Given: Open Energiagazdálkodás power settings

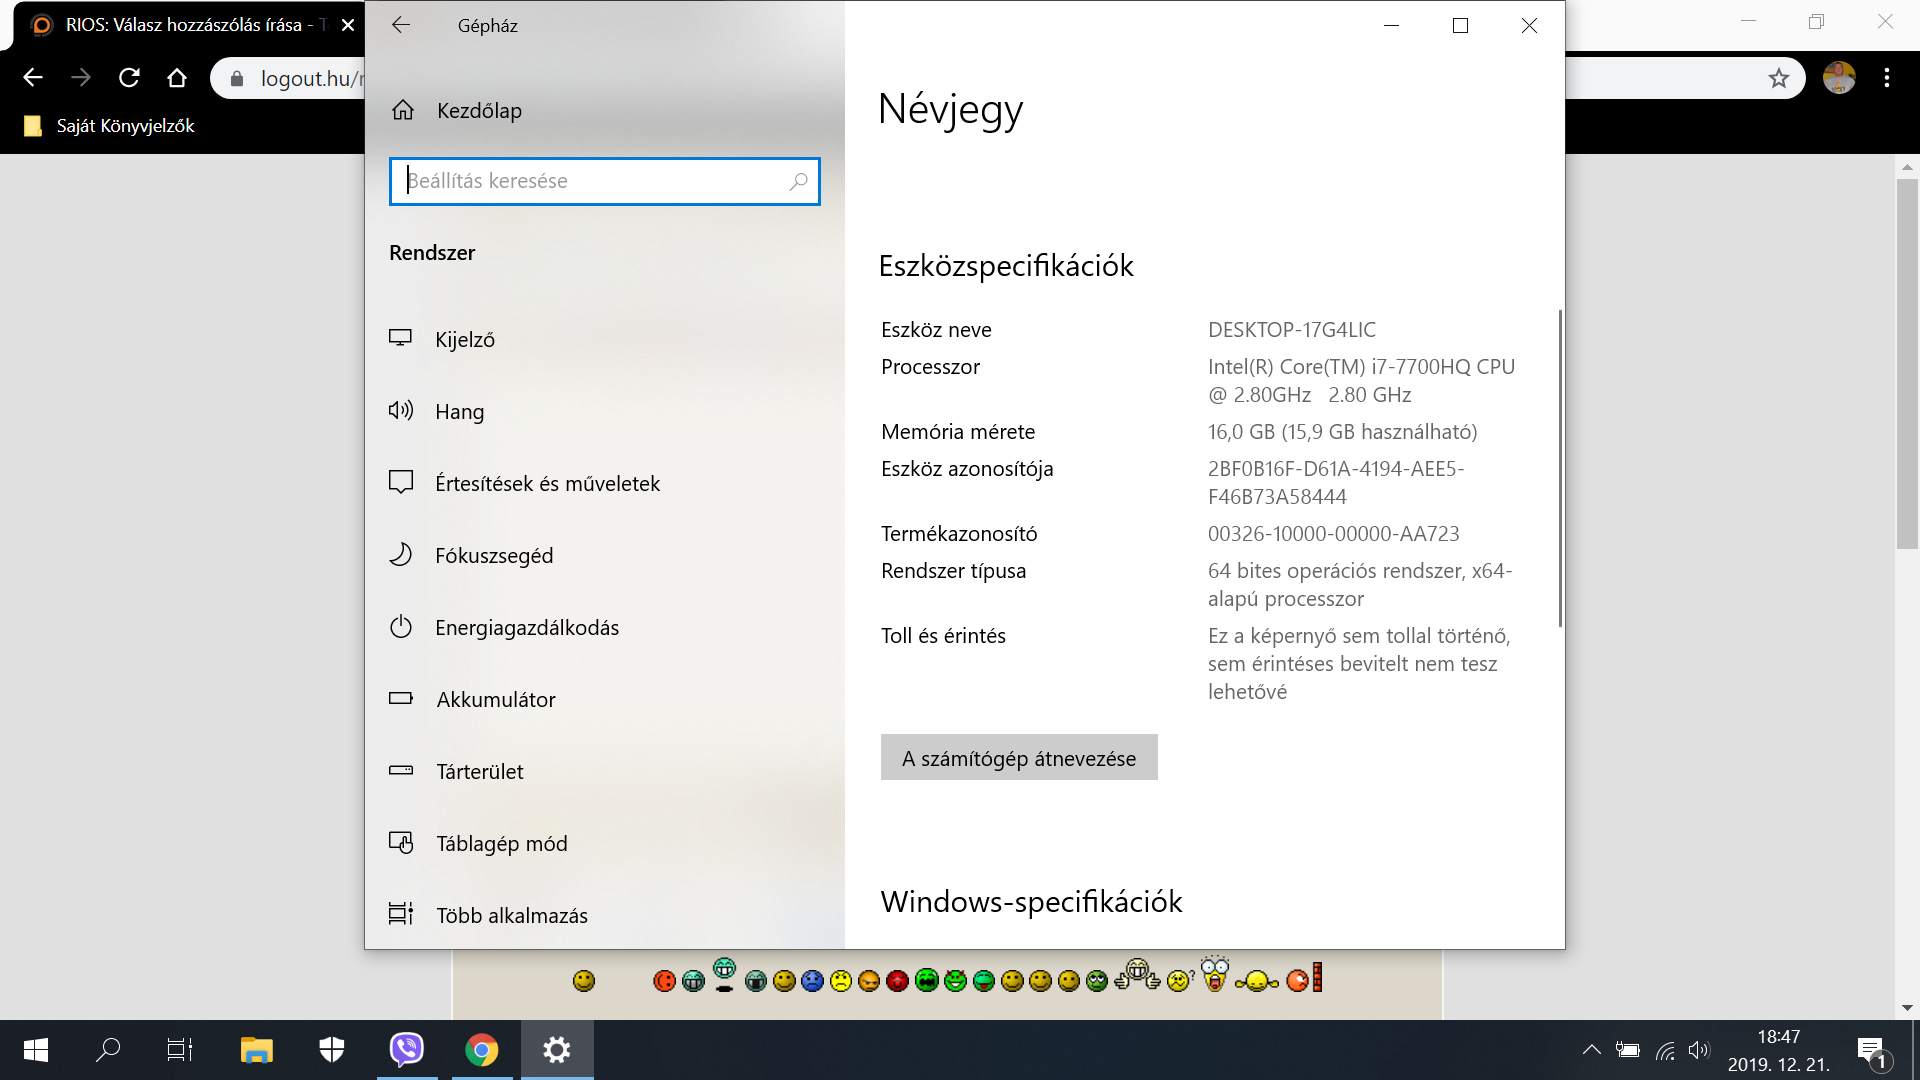Looking at the screenshot, I should [x=526, y=628].
